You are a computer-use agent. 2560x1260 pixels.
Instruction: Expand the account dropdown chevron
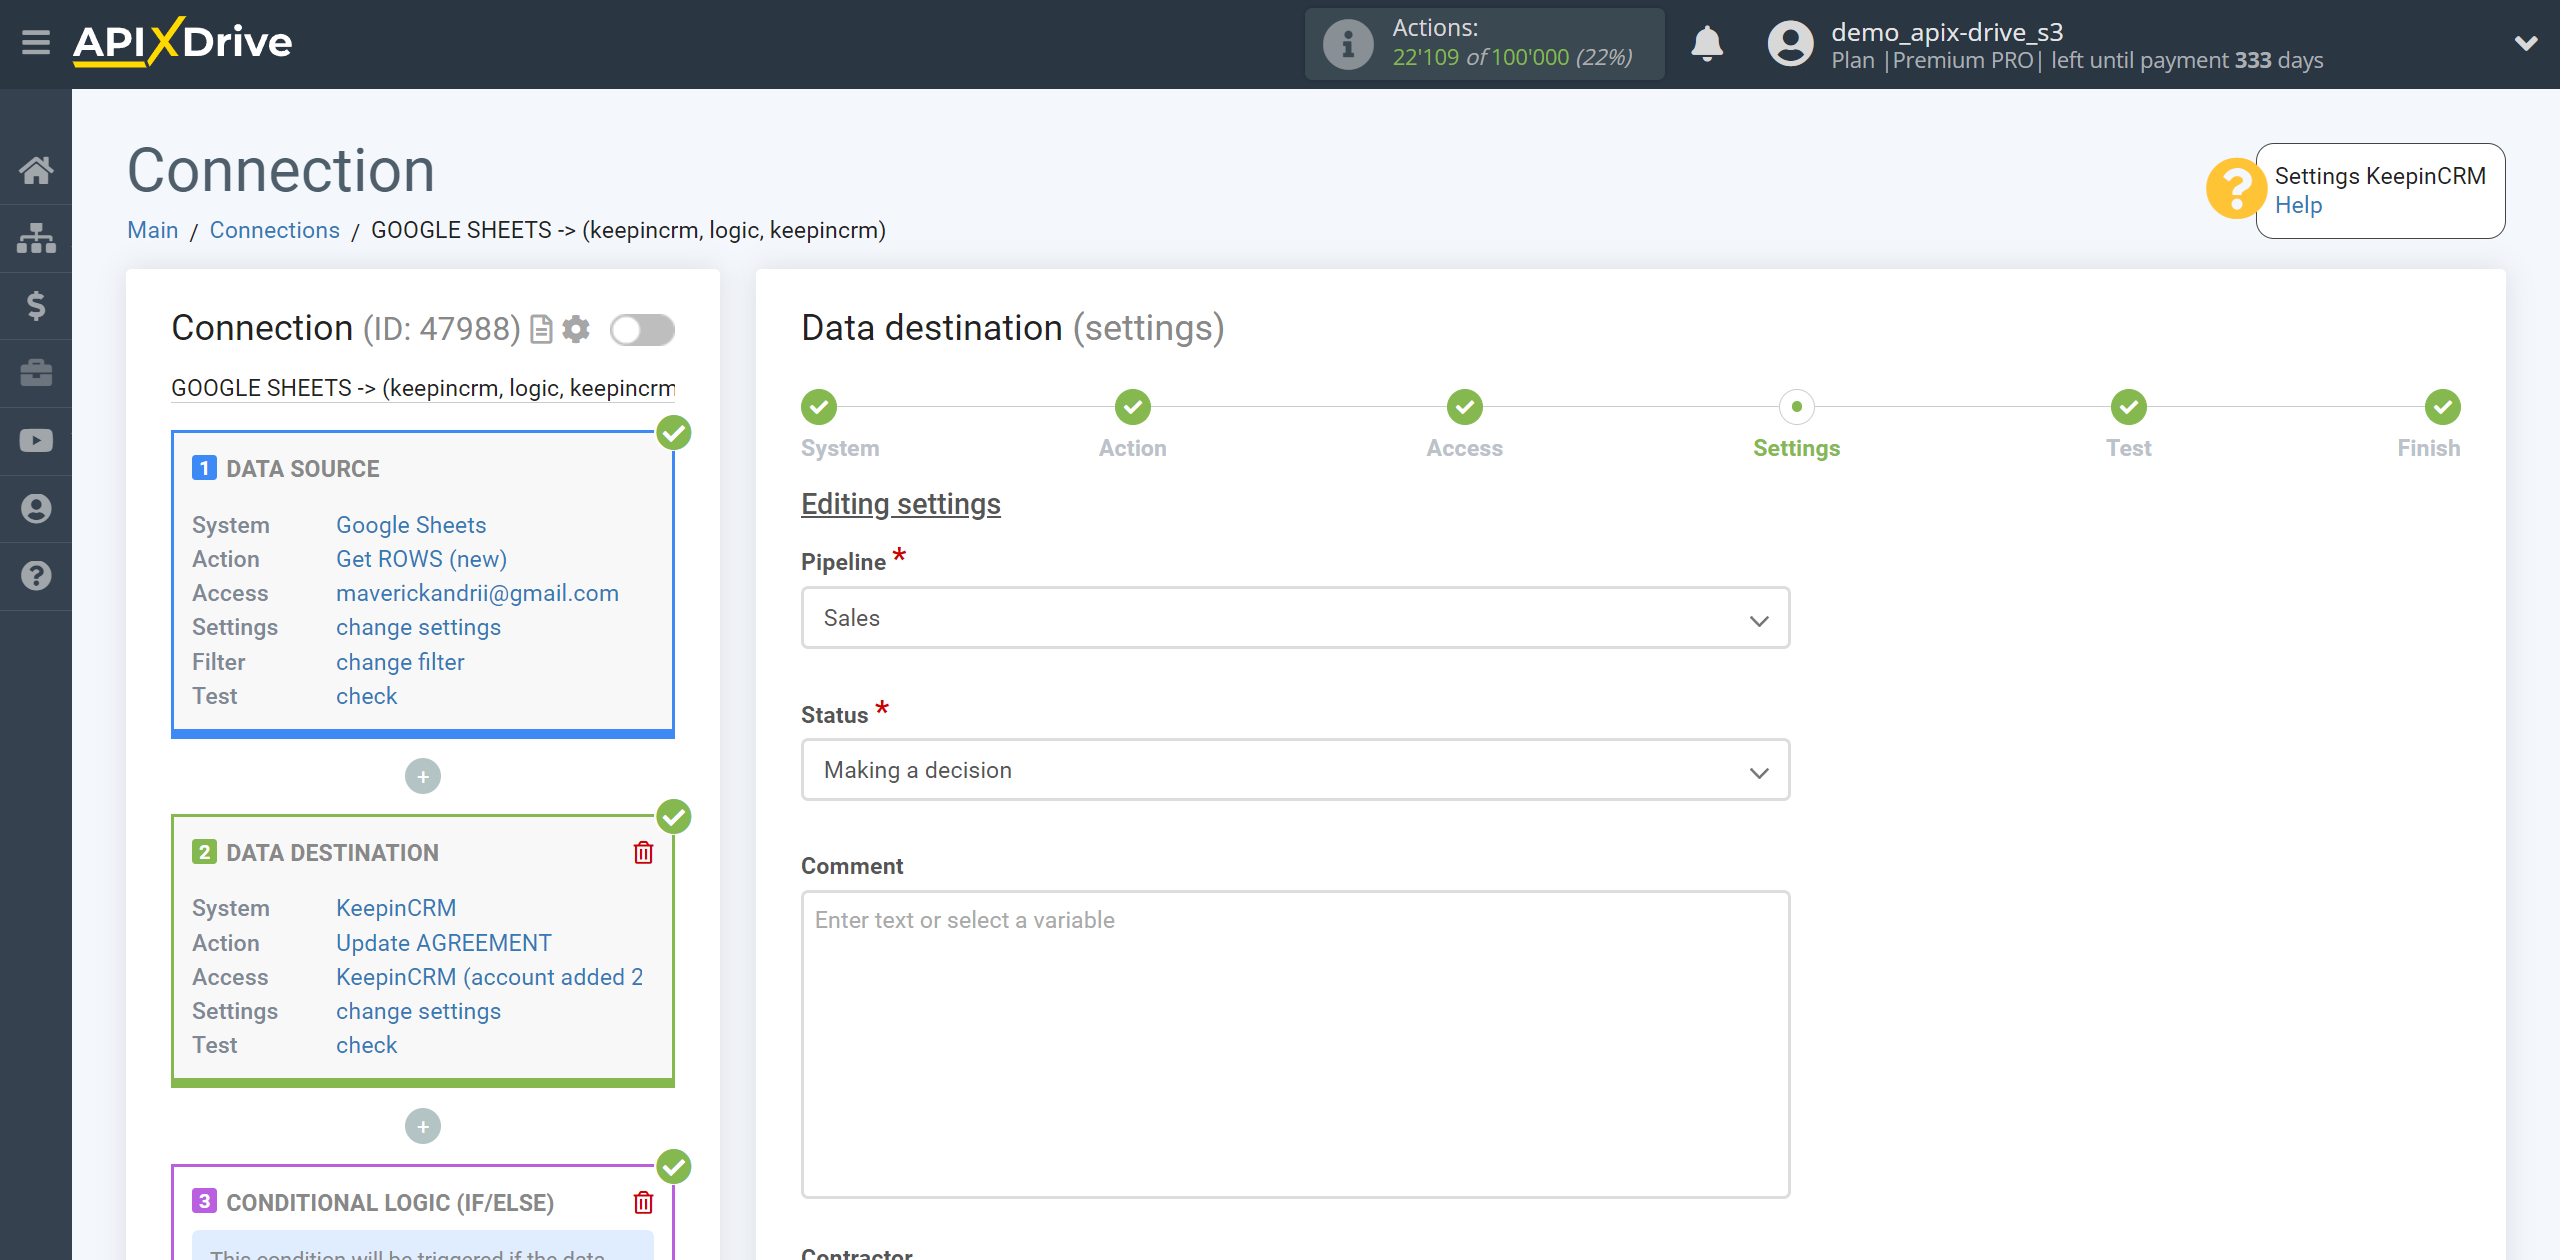pyautogui.click(x=2526, y=44)
